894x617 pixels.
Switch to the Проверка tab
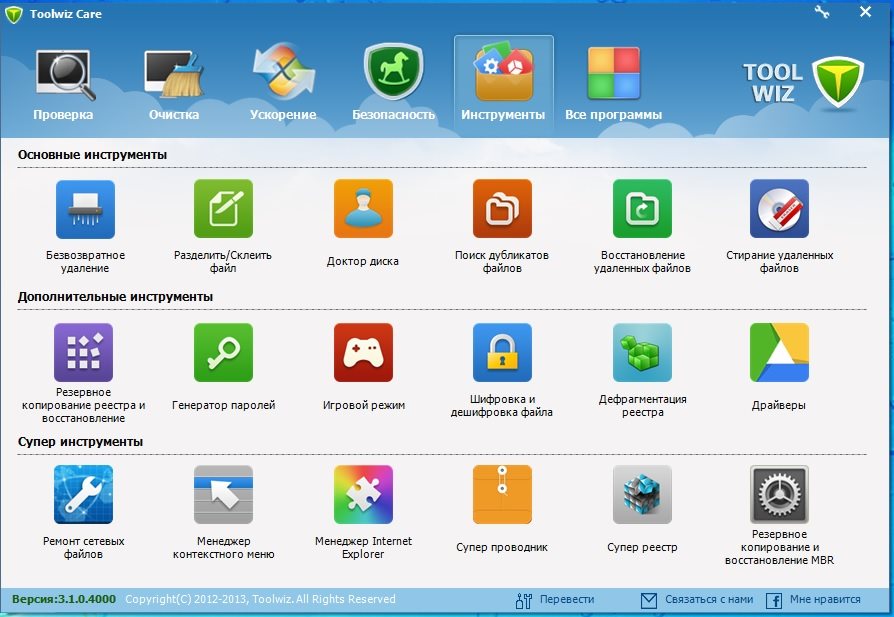pyautogui.click(x=63, y=84)
